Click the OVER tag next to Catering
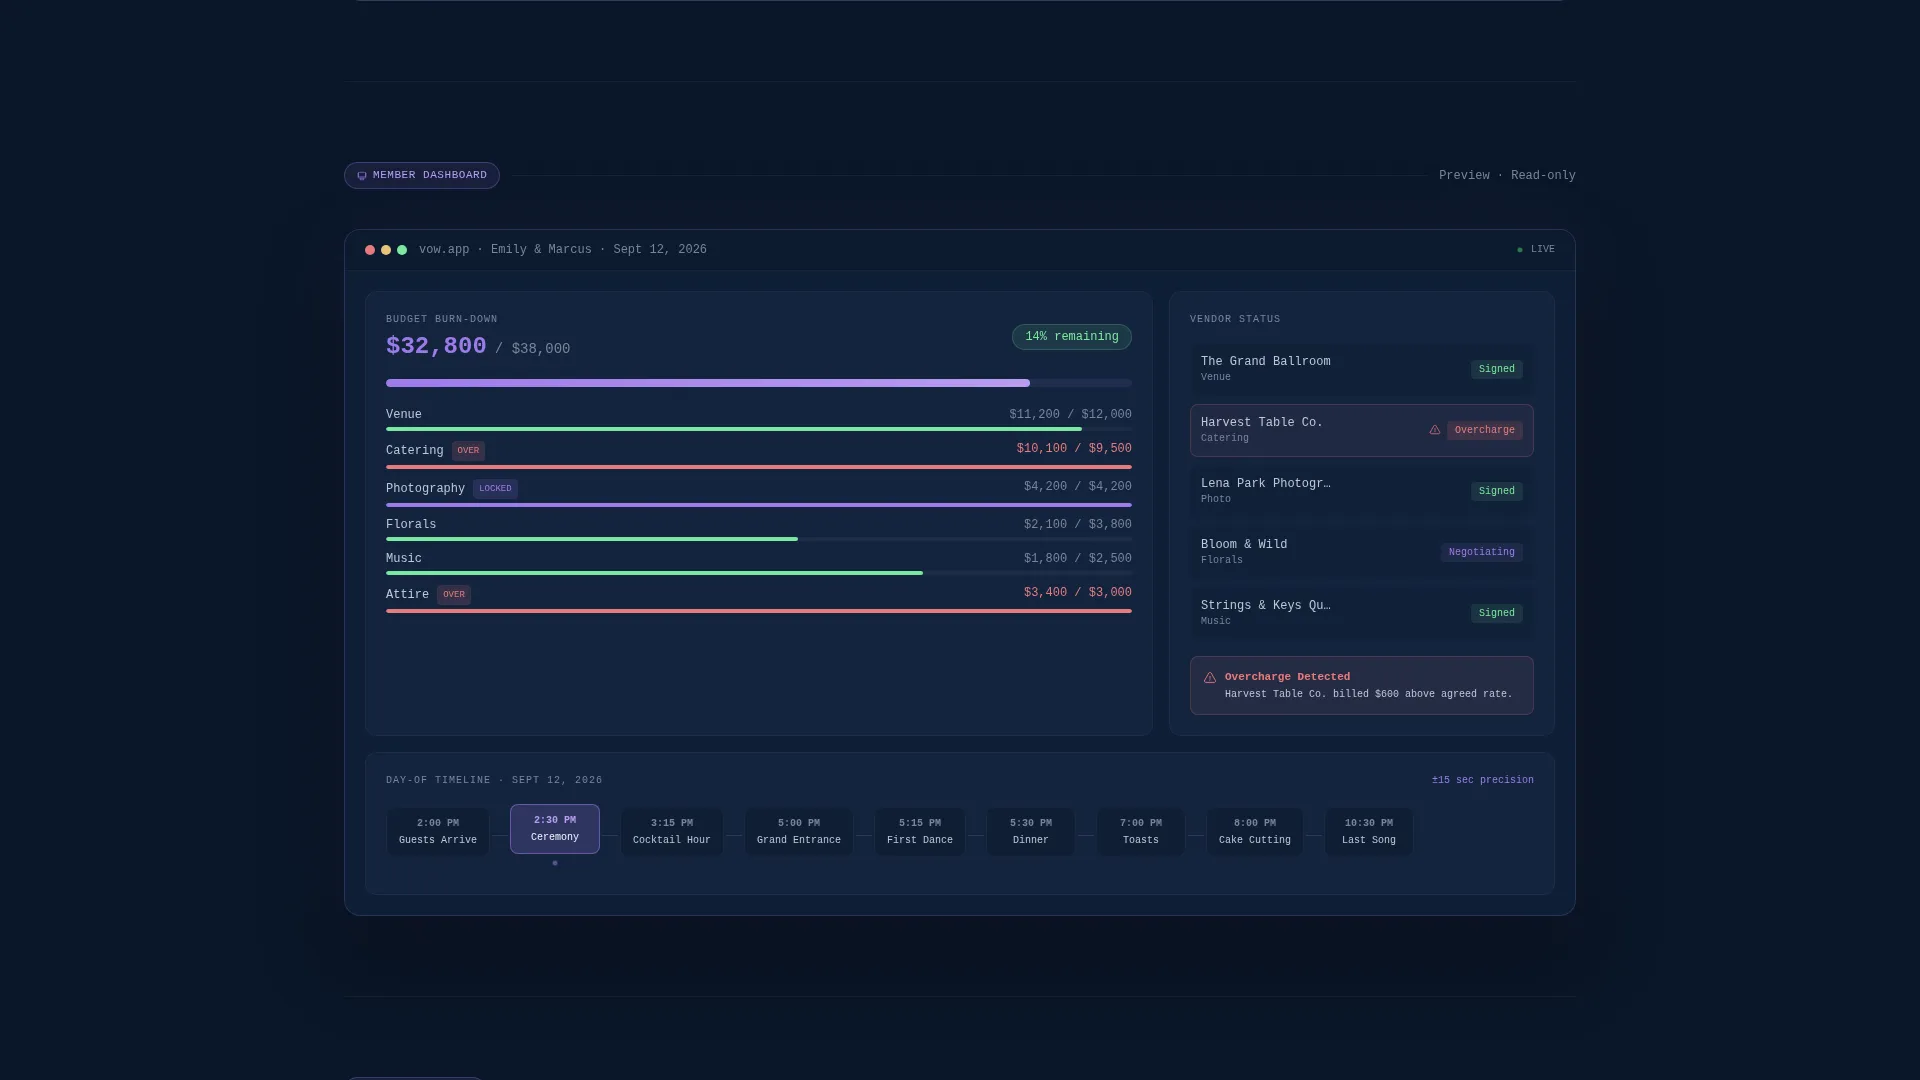 [469, 451]
